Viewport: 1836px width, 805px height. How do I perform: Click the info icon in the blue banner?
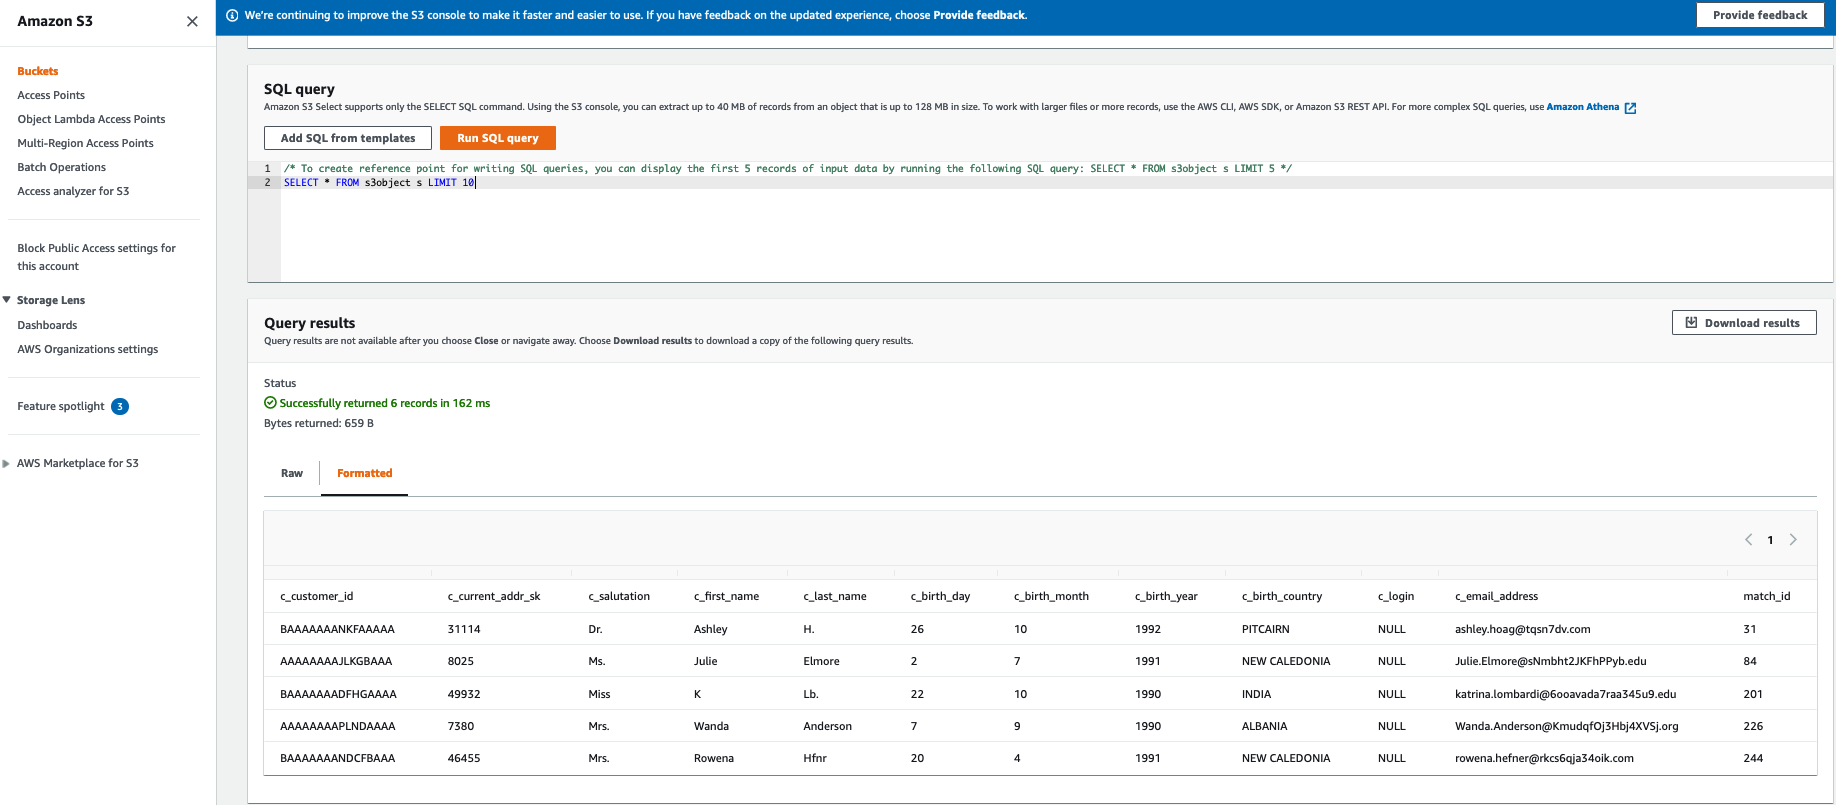pyautogui.click(x=232, y=15)
